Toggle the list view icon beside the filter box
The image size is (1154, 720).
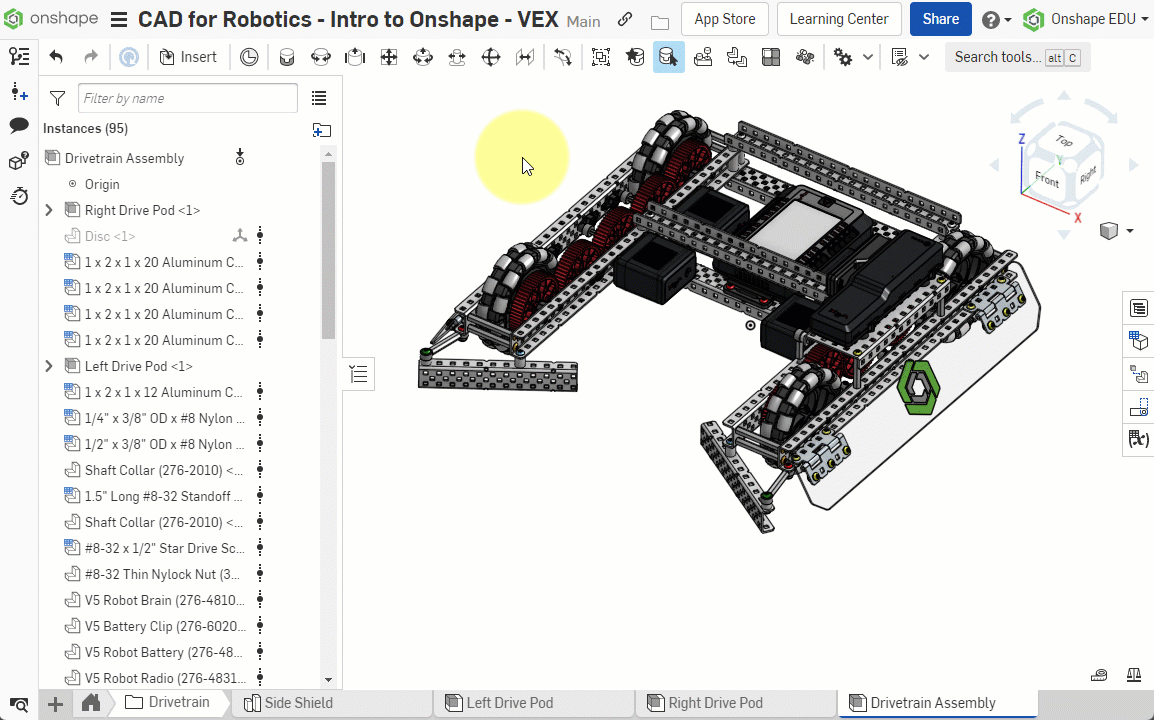[319, 98]
